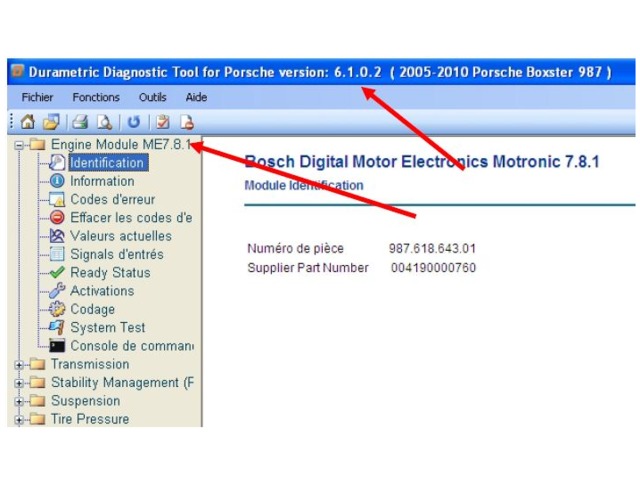The image size is (640, 480).
Task: Click the Tire Pressure folder icon
Action: 37,419
